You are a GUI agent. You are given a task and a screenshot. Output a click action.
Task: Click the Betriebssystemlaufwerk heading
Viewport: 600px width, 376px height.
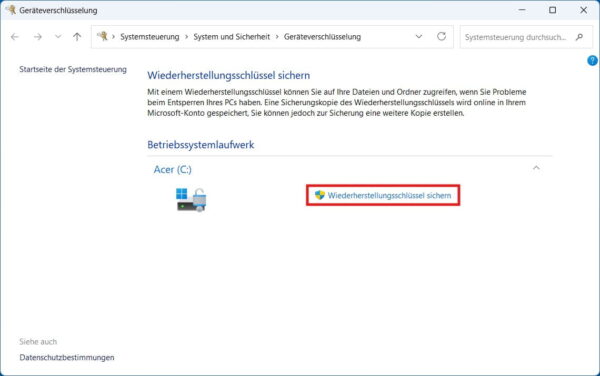[201, 145]
